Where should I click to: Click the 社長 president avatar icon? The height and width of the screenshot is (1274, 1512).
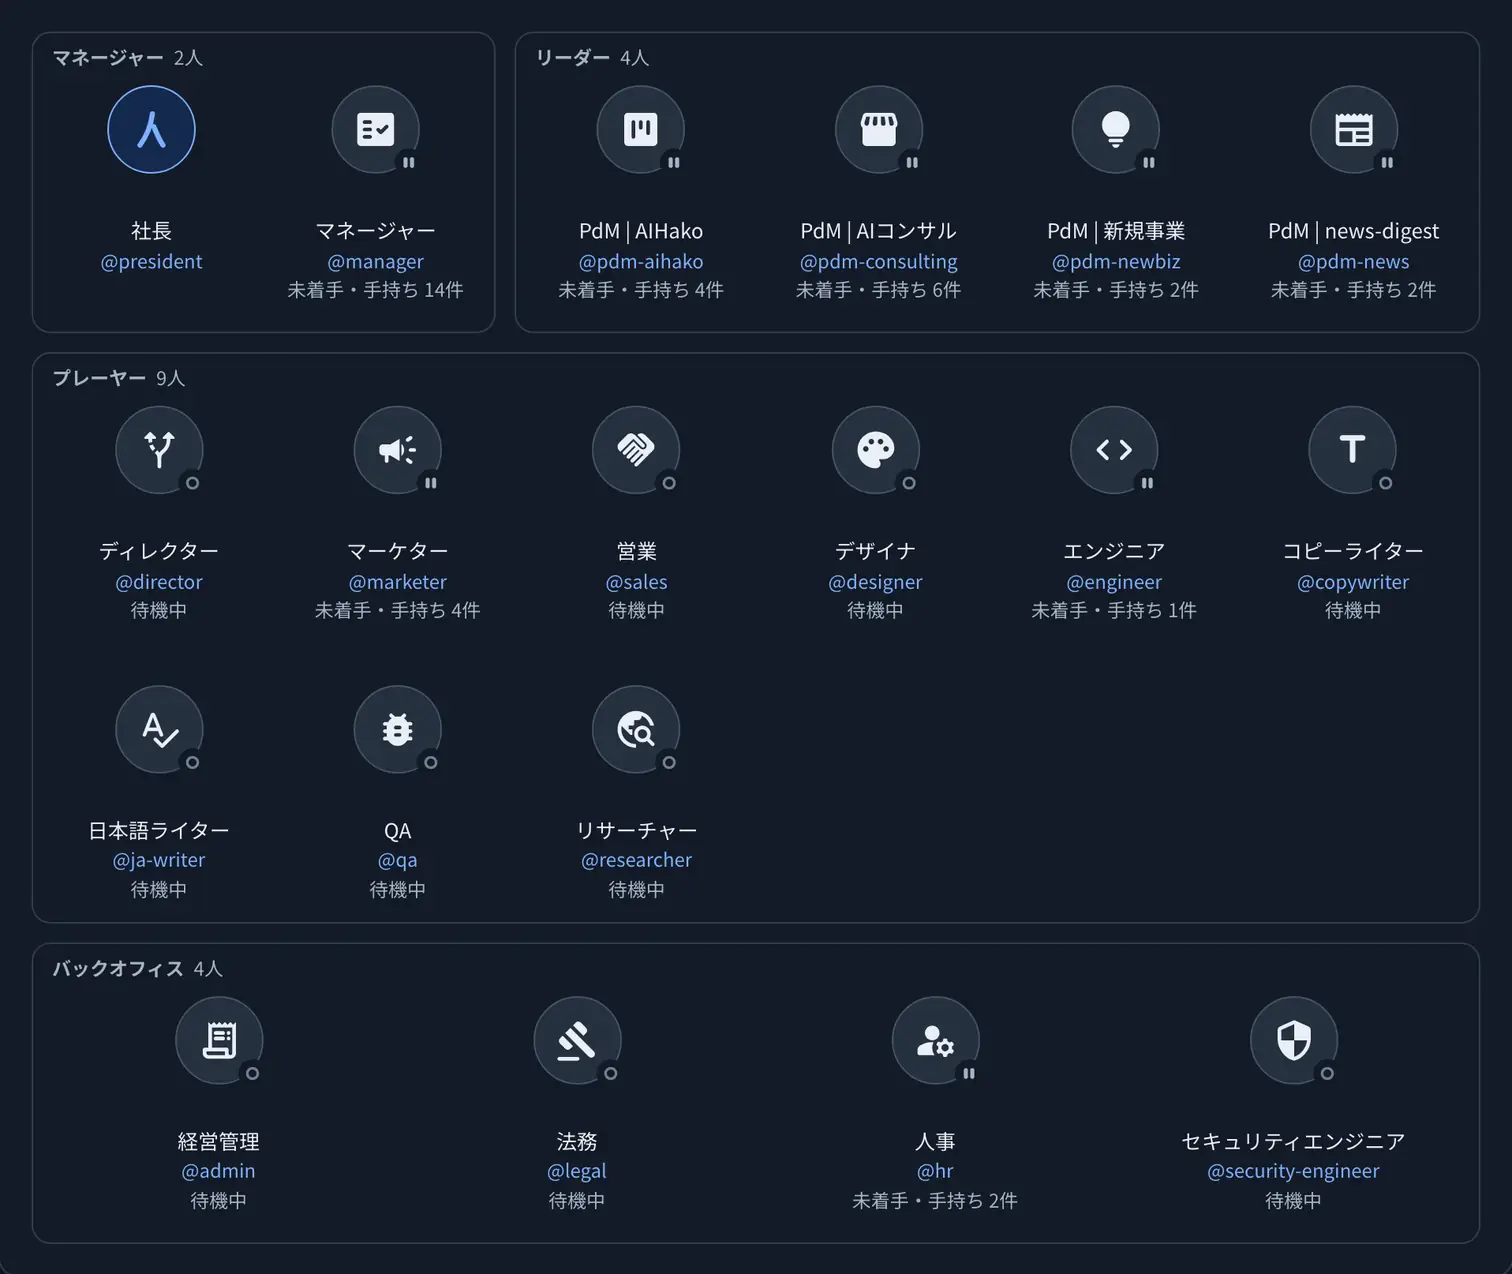point(151,129)
